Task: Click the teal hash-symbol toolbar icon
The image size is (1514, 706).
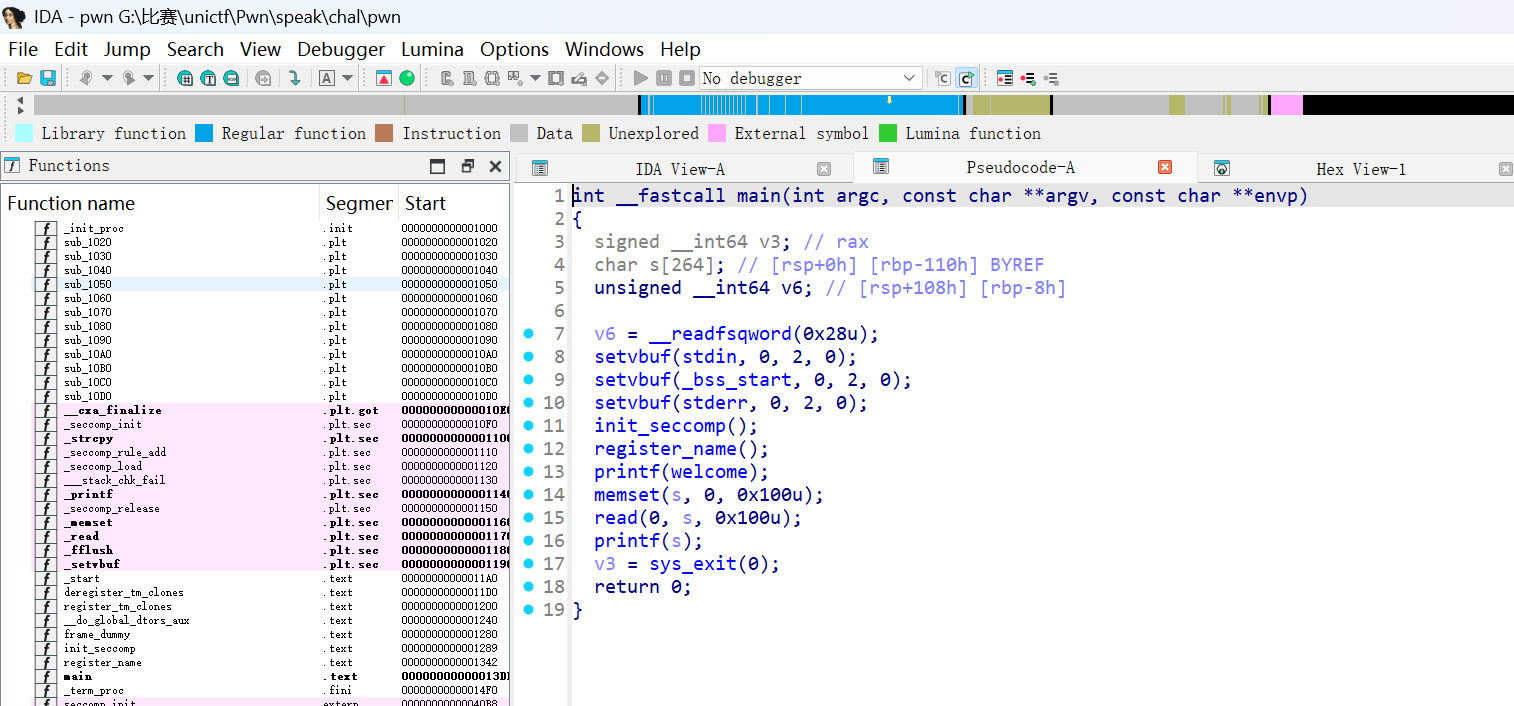Action: (x=185, y=78)
